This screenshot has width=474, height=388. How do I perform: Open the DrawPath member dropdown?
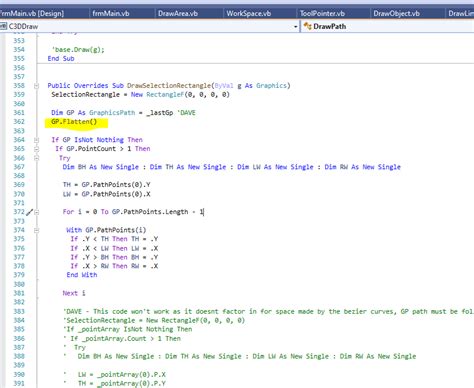click(388, 26)
